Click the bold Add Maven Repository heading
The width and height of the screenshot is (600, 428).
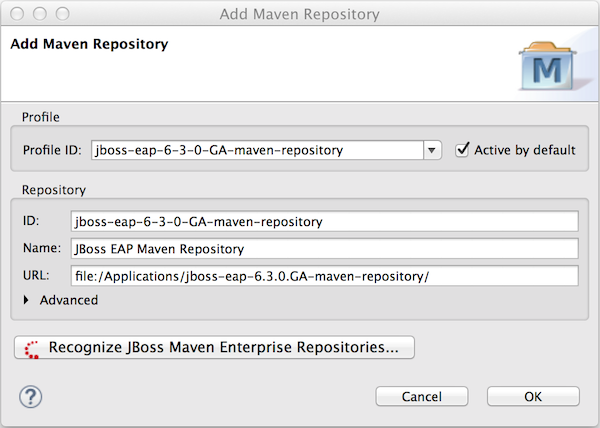pos(88,44)
